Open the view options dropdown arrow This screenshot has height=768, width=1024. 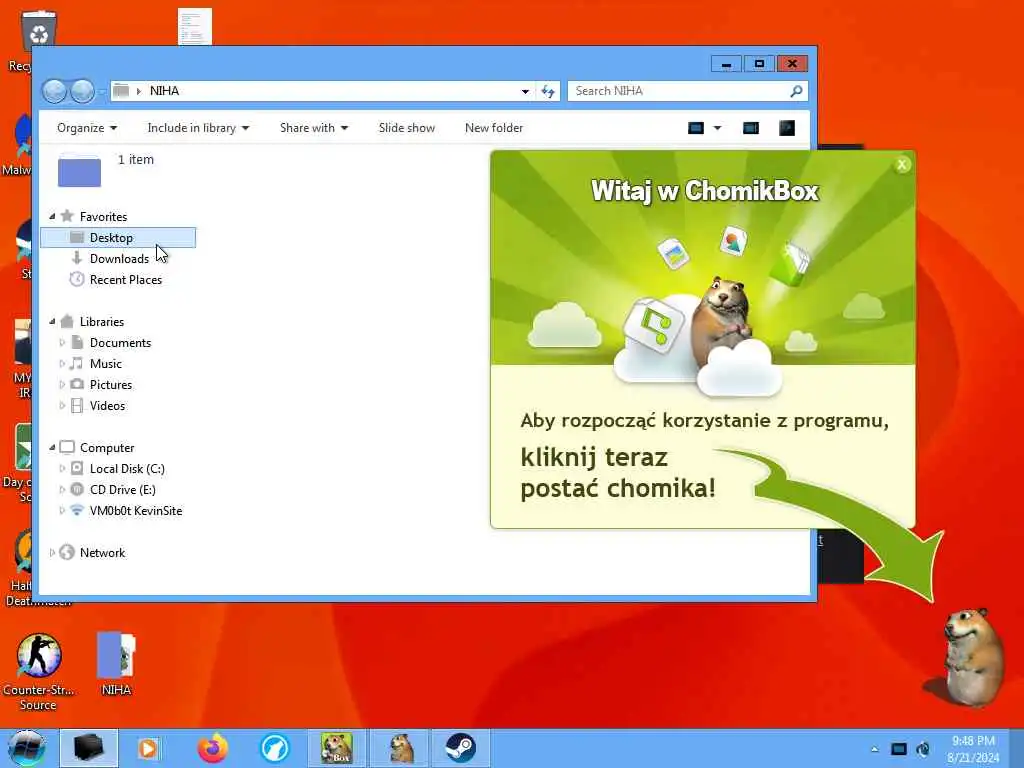(717, 128)
